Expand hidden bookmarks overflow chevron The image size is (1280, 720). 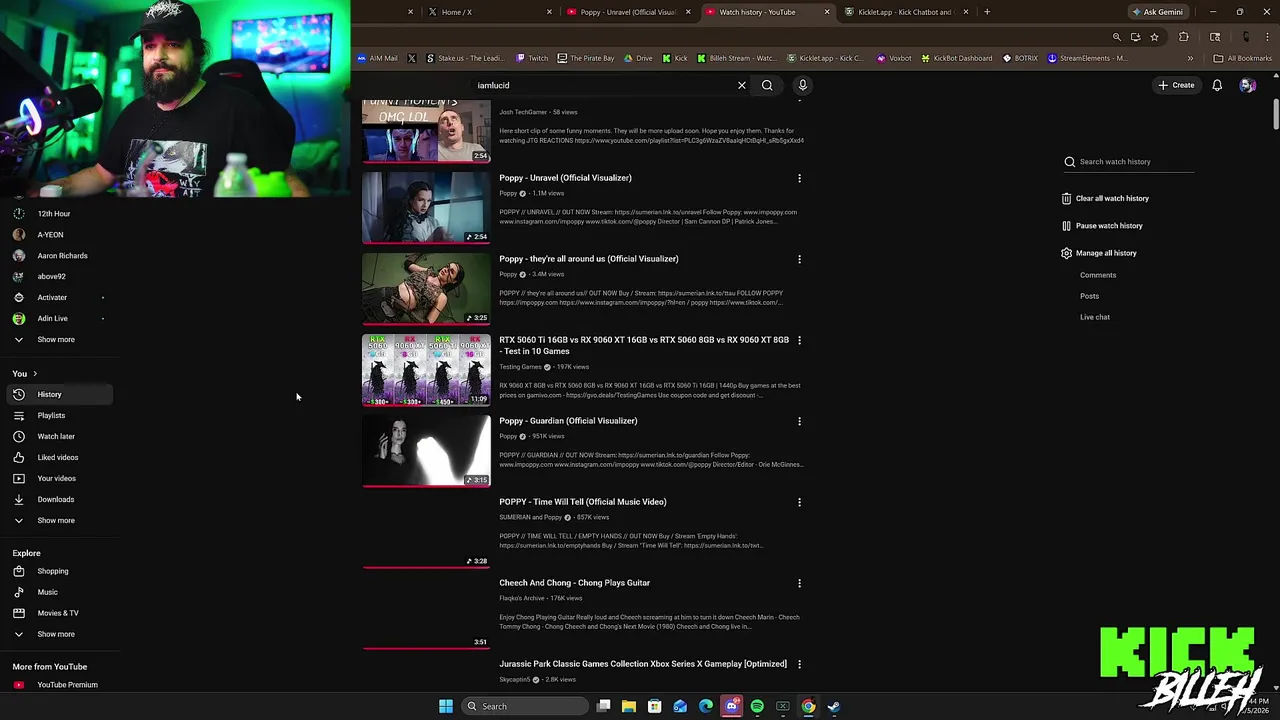pos(1190,58)
